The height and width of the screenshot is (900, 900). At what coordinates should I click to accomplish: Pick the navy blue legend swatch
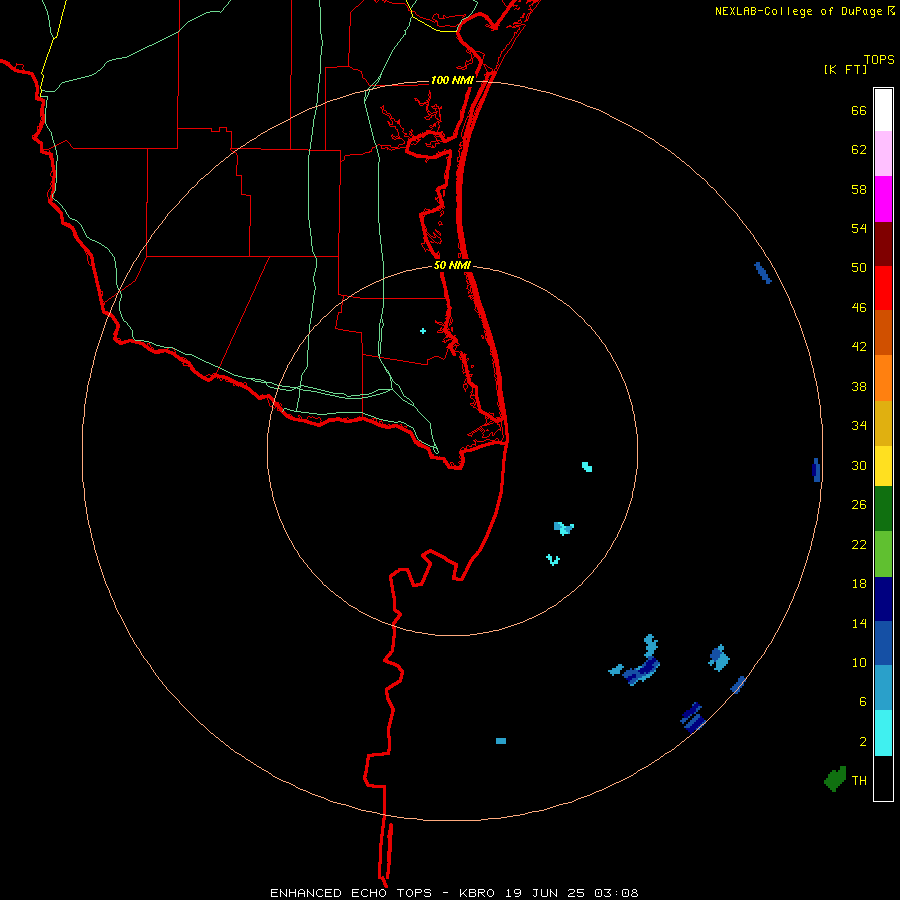[x=883, y=599]
